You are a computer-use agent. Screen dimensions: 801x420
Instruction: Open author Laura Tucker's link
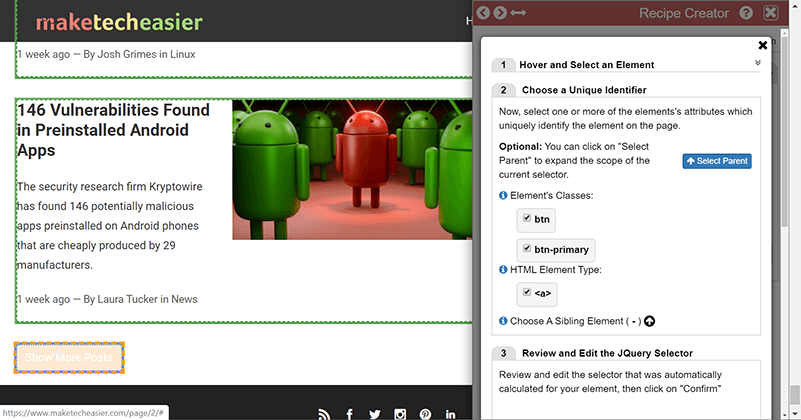pyautogui.click(x=128, y=299)
